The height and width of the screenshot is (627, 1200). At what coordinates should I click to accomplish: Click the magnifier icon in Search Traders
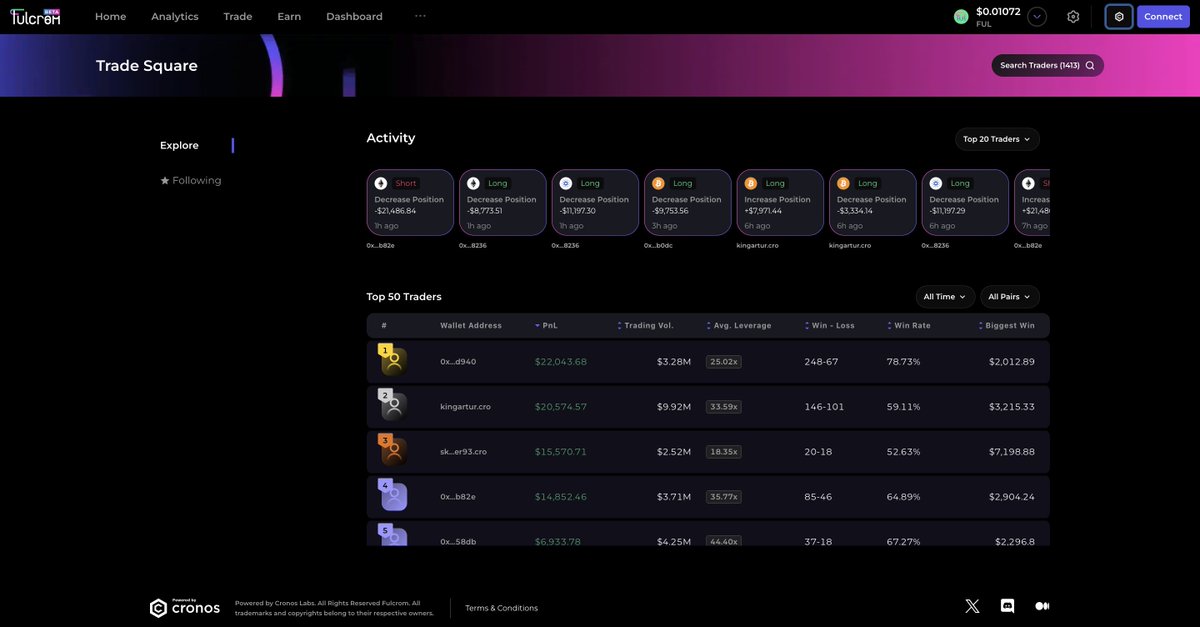click(x=1090, y=65)
